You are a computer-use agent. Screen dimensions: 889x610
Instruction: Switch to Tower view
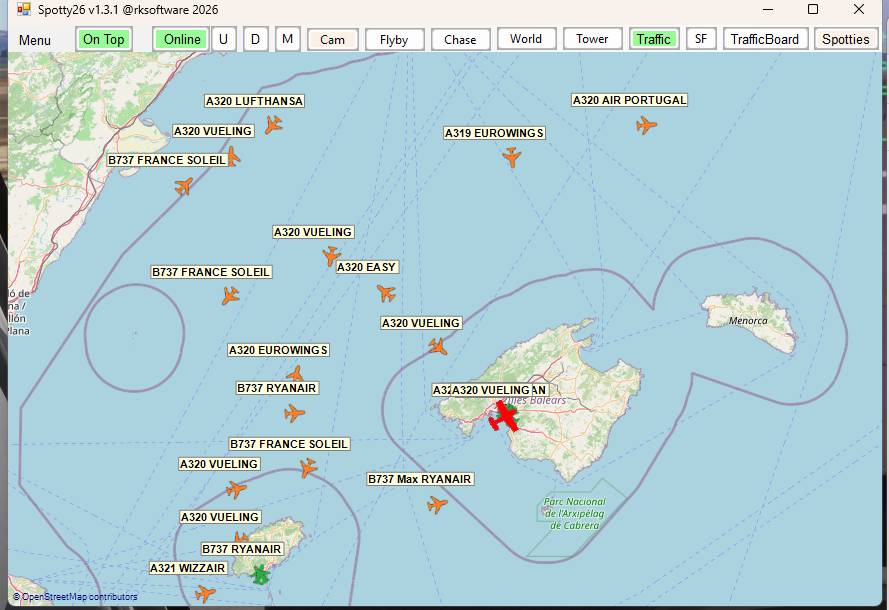pos(592,39)
